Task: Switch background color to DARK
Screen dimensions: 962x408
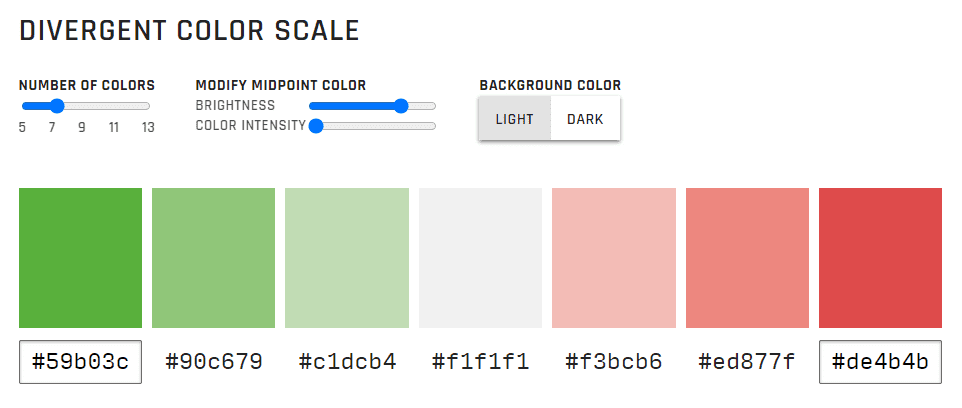Action: click(x=585, y=119)
